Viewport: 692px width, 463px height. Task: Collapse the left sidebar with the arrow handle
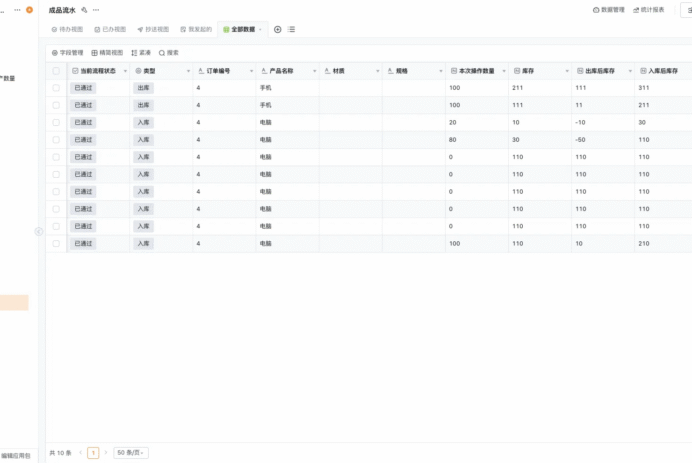(39, 232)
